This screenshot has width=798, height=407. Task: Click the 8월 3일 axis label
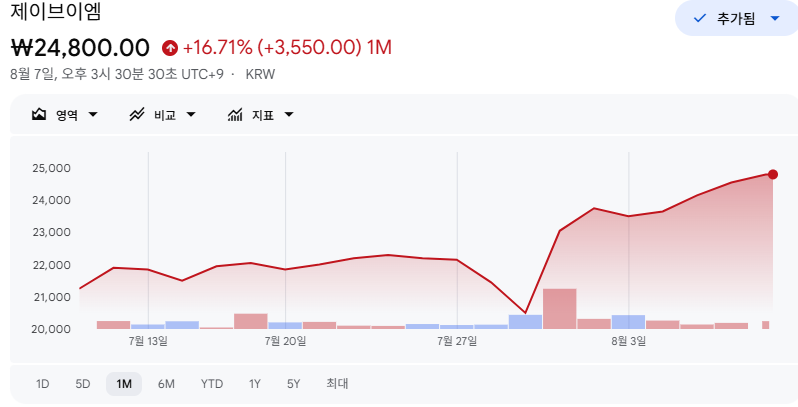pyautogui.click(x=629, y=341)
